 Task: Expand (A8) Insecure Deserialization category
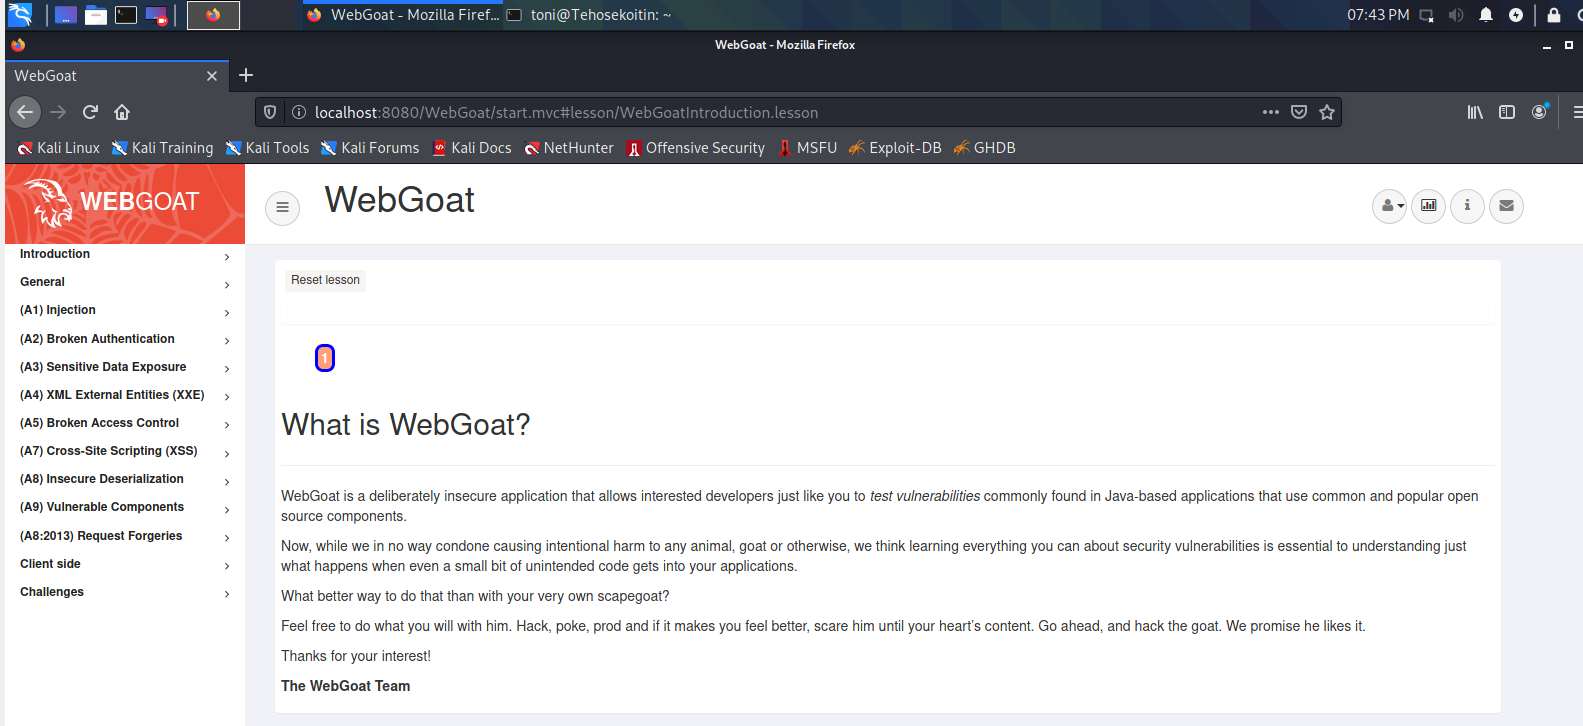click(125, 480)
